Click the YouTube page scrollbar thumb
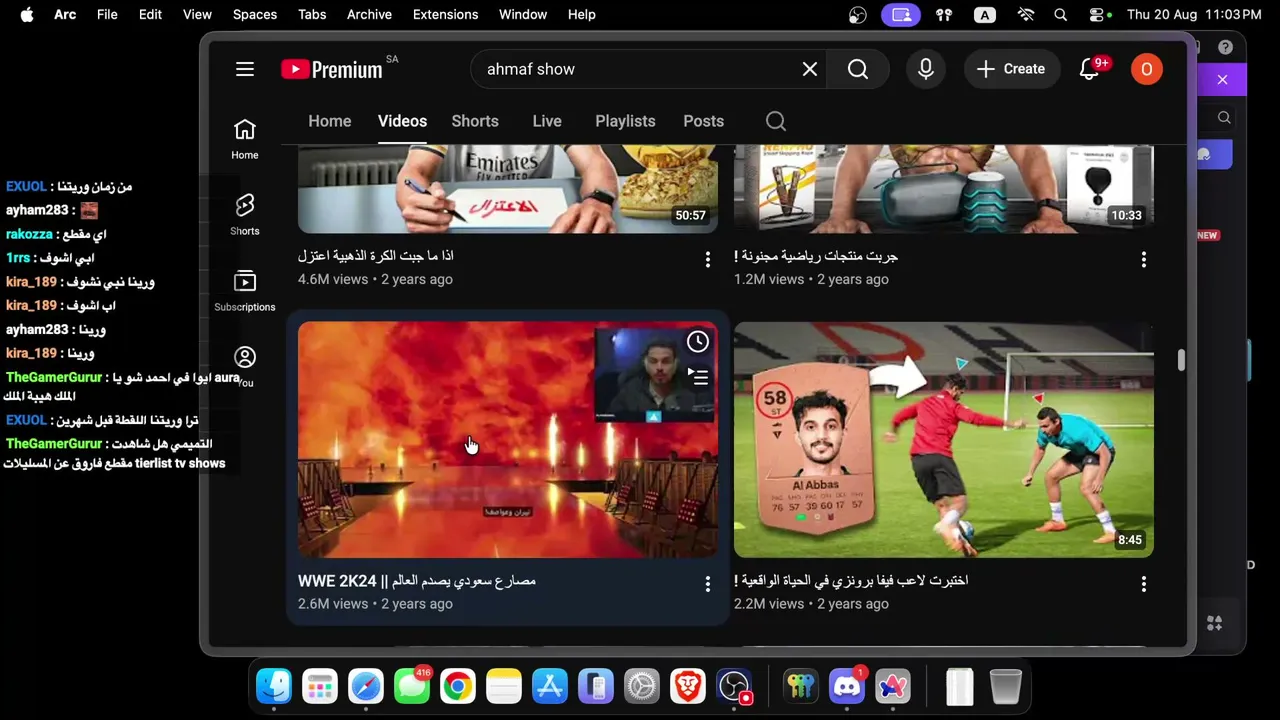 click(x=1181, y=360)
